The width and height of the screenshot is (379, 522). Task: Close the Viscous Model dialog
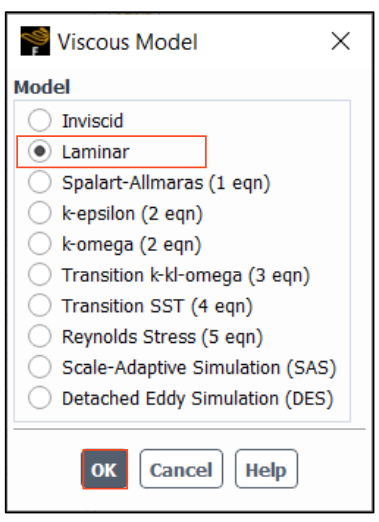click(x=340, y=41)
